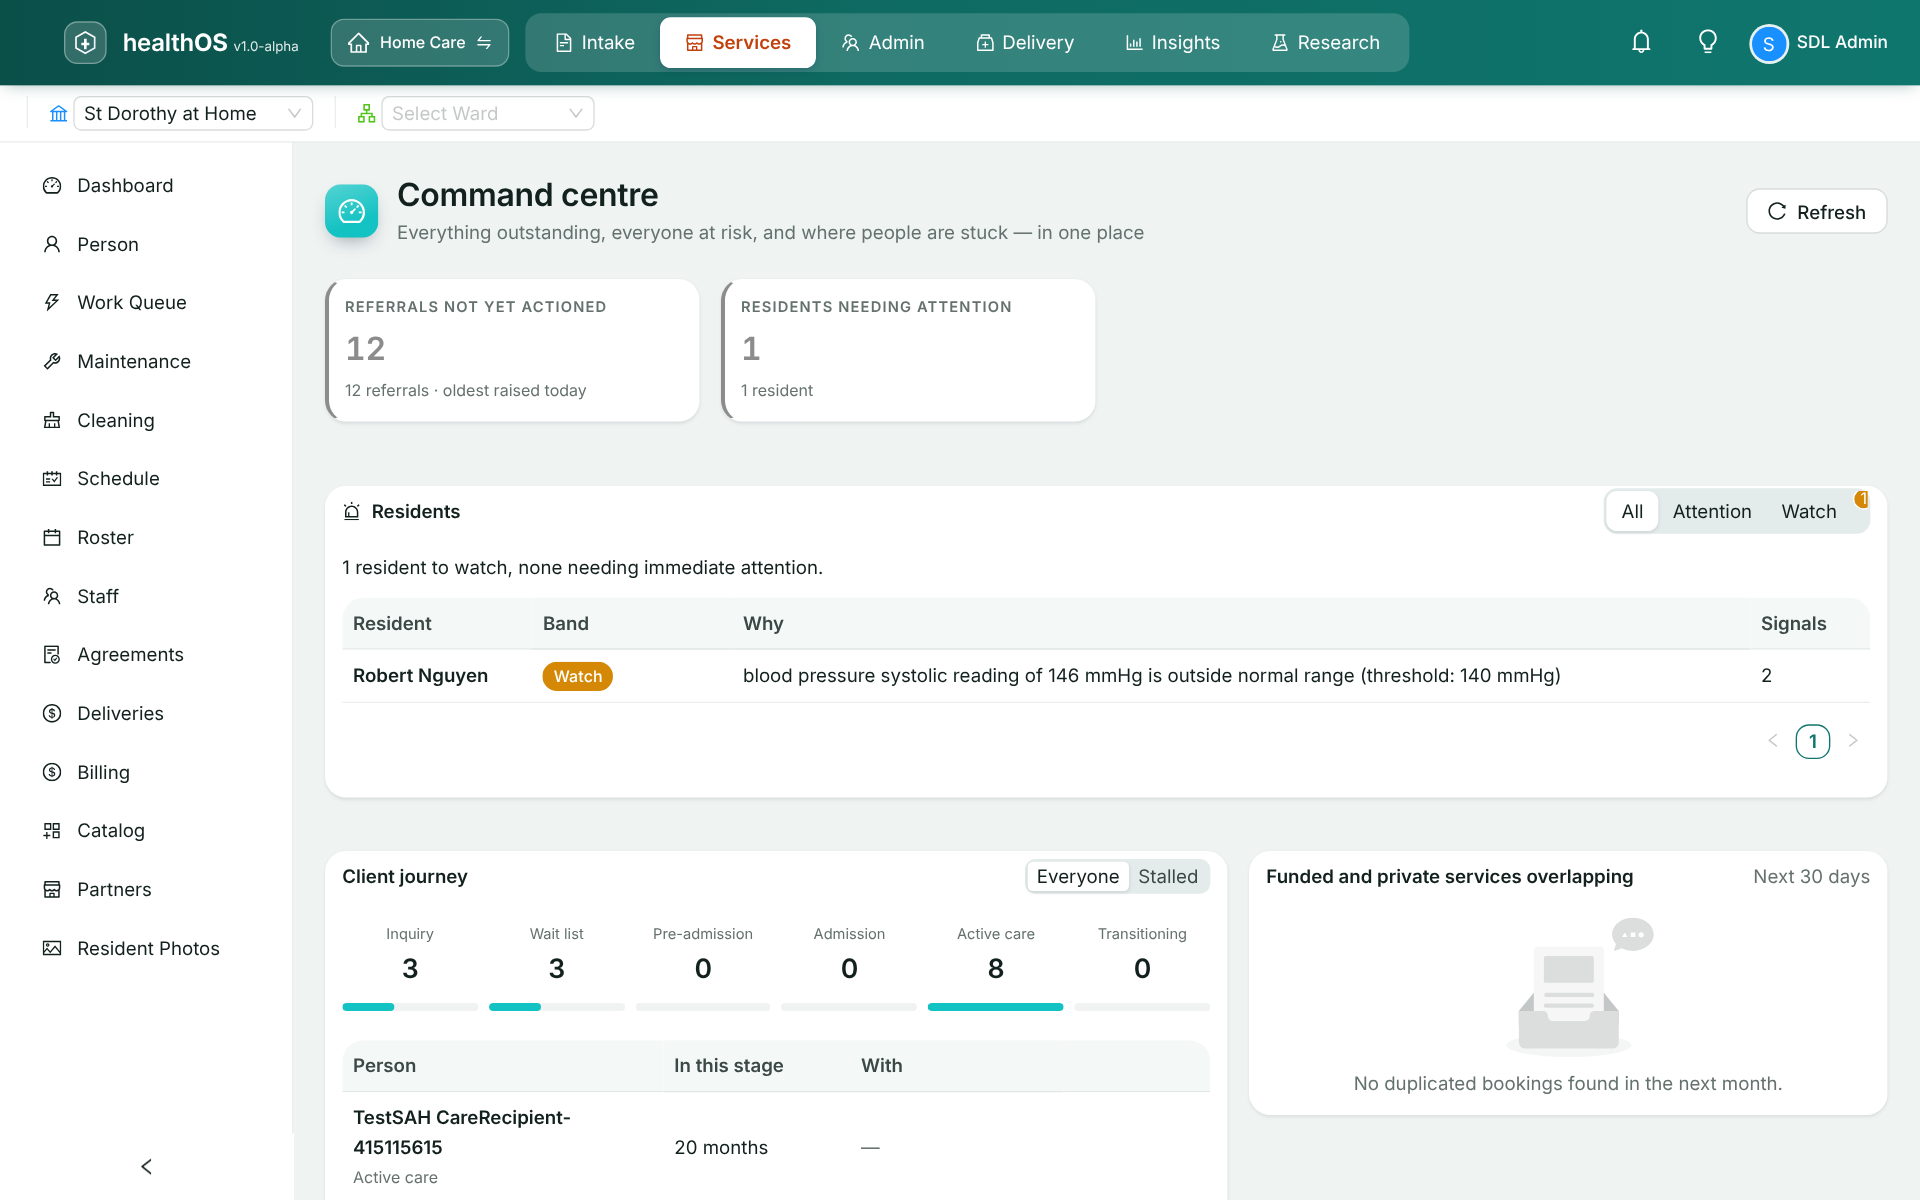
Task: Click the SDL Admin avatar
Action: [1768, 43]
